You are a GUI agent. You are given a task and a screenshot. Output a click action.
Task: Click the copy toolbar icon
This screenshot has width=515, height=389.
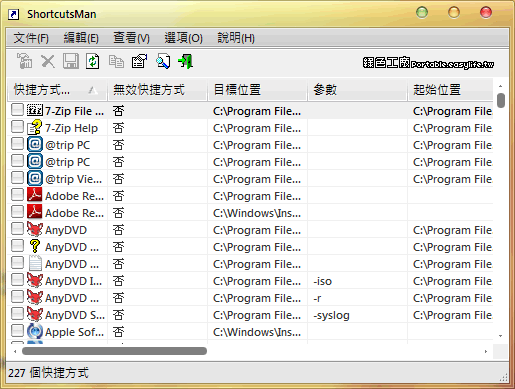tap(116, 62)
